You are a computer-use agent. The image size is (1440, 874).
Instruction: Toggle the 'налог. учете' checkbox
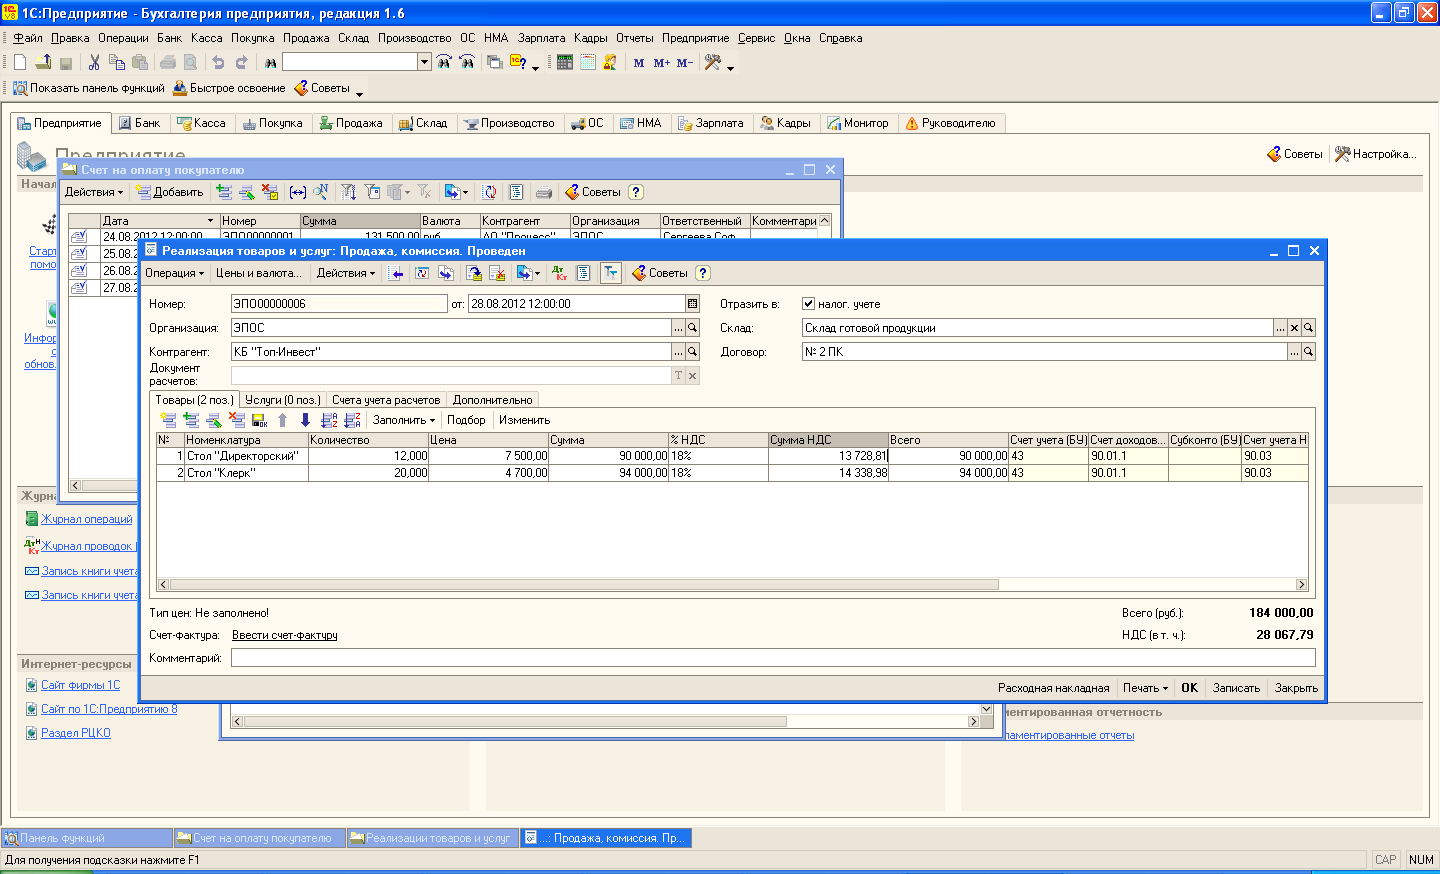[x=808, y=304]
